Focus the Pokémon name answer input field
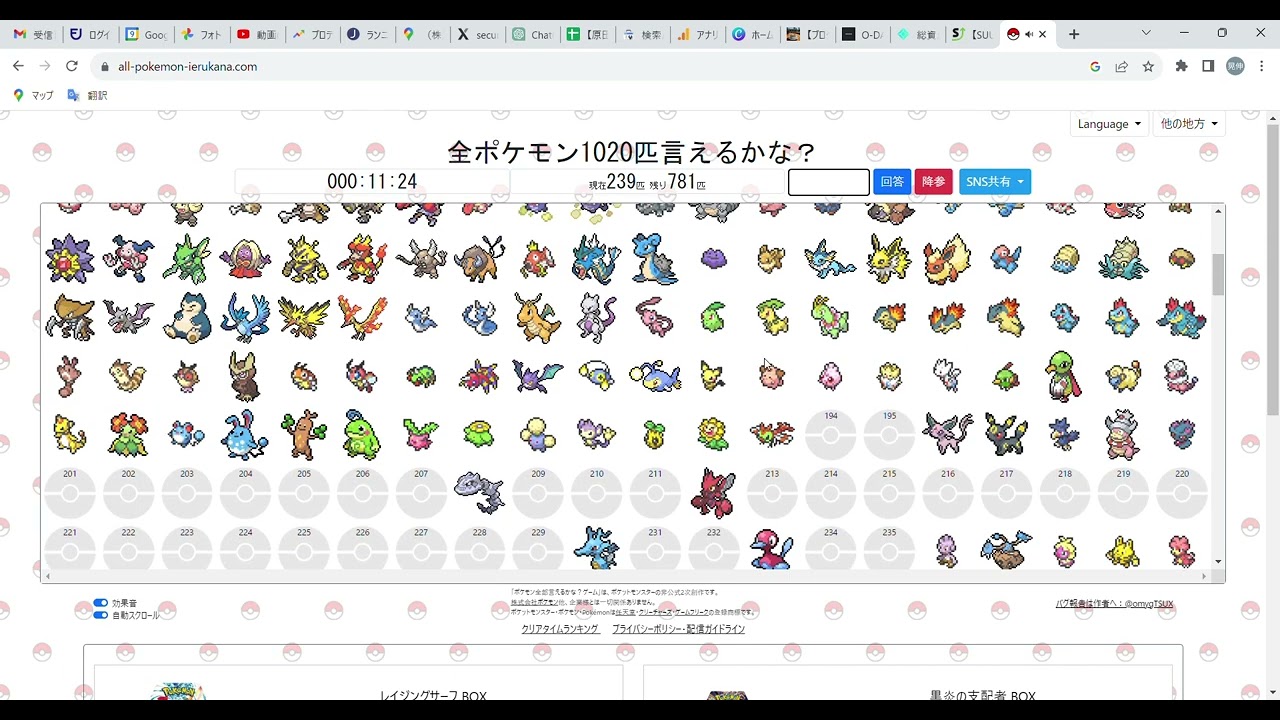Image resolution: width=1280 pixels, height=720 pixels. (x=829, y=182)
